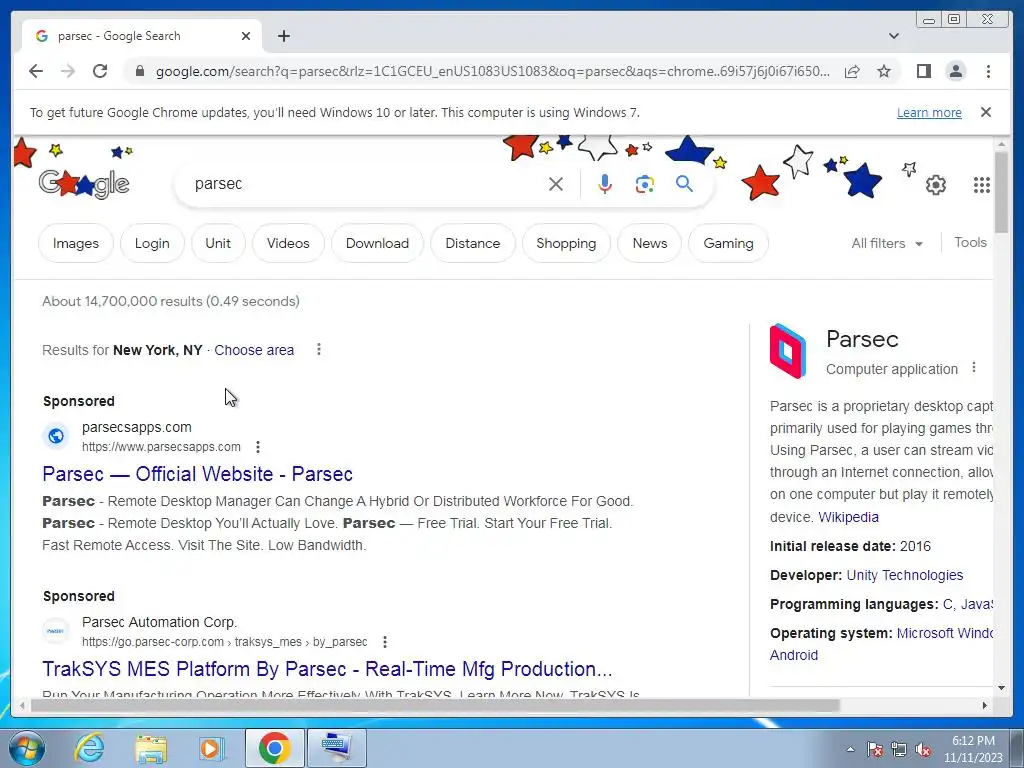Filter results by Distance
The height and width of the screenshot is (768, 1024).
tap(473, 243)
